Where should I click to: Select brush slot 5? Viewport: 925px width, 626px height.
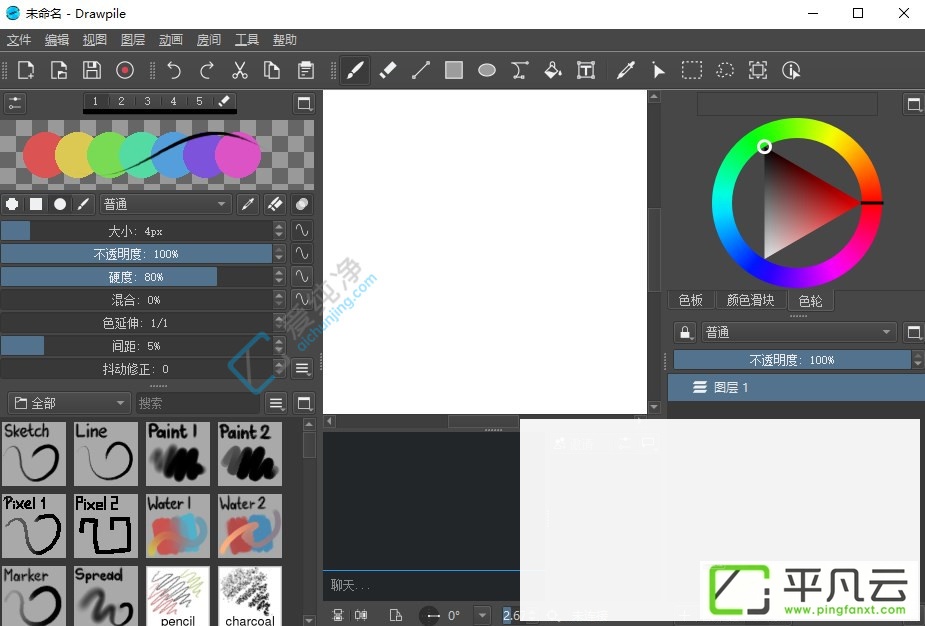click(x=199, y=101)
